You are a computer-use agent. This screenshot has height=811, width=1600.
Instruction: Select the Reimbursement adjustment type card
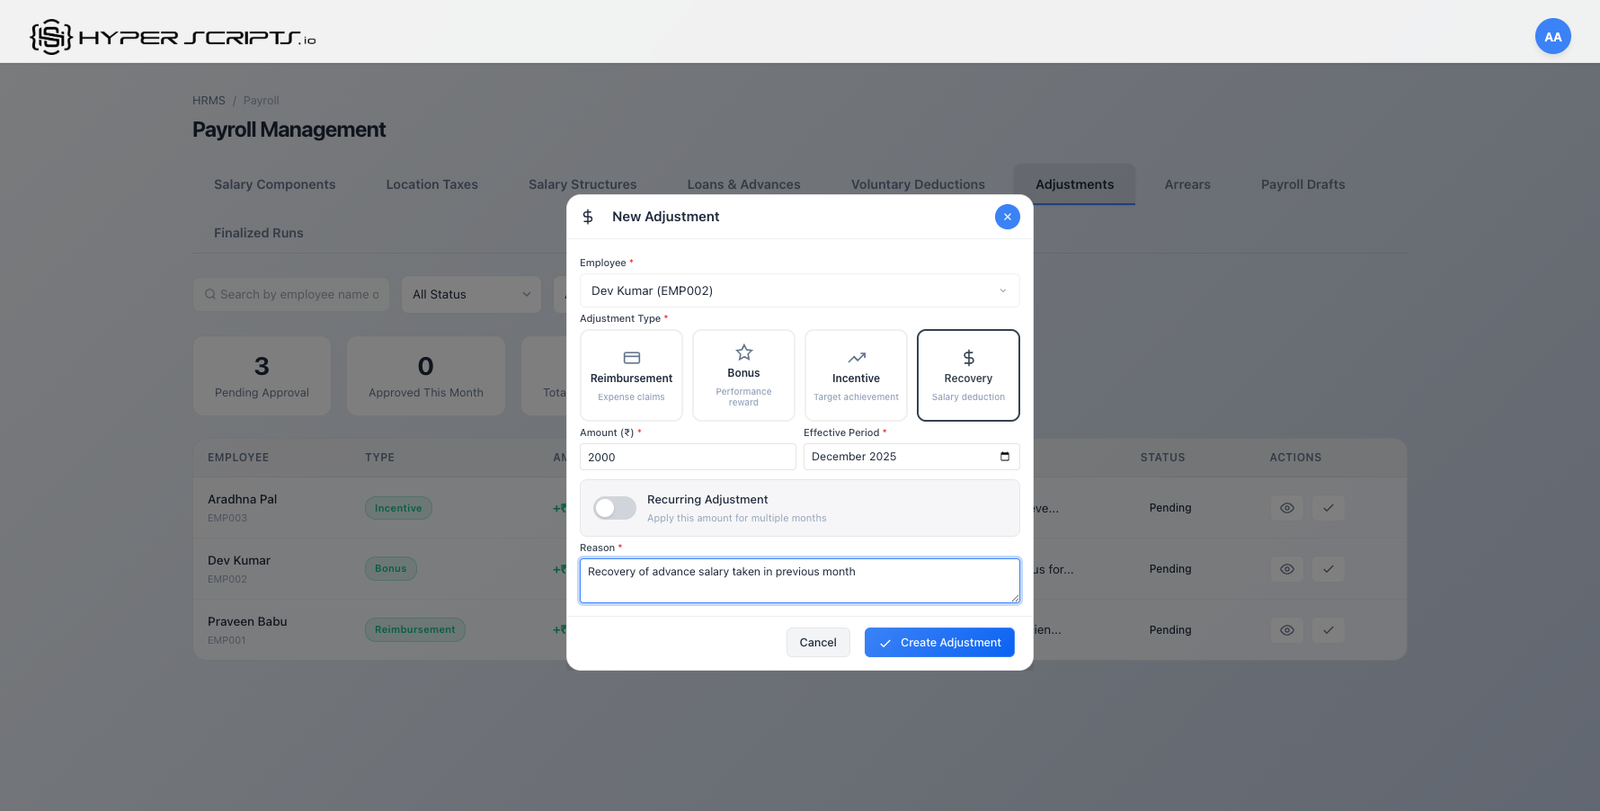[631, 376]
